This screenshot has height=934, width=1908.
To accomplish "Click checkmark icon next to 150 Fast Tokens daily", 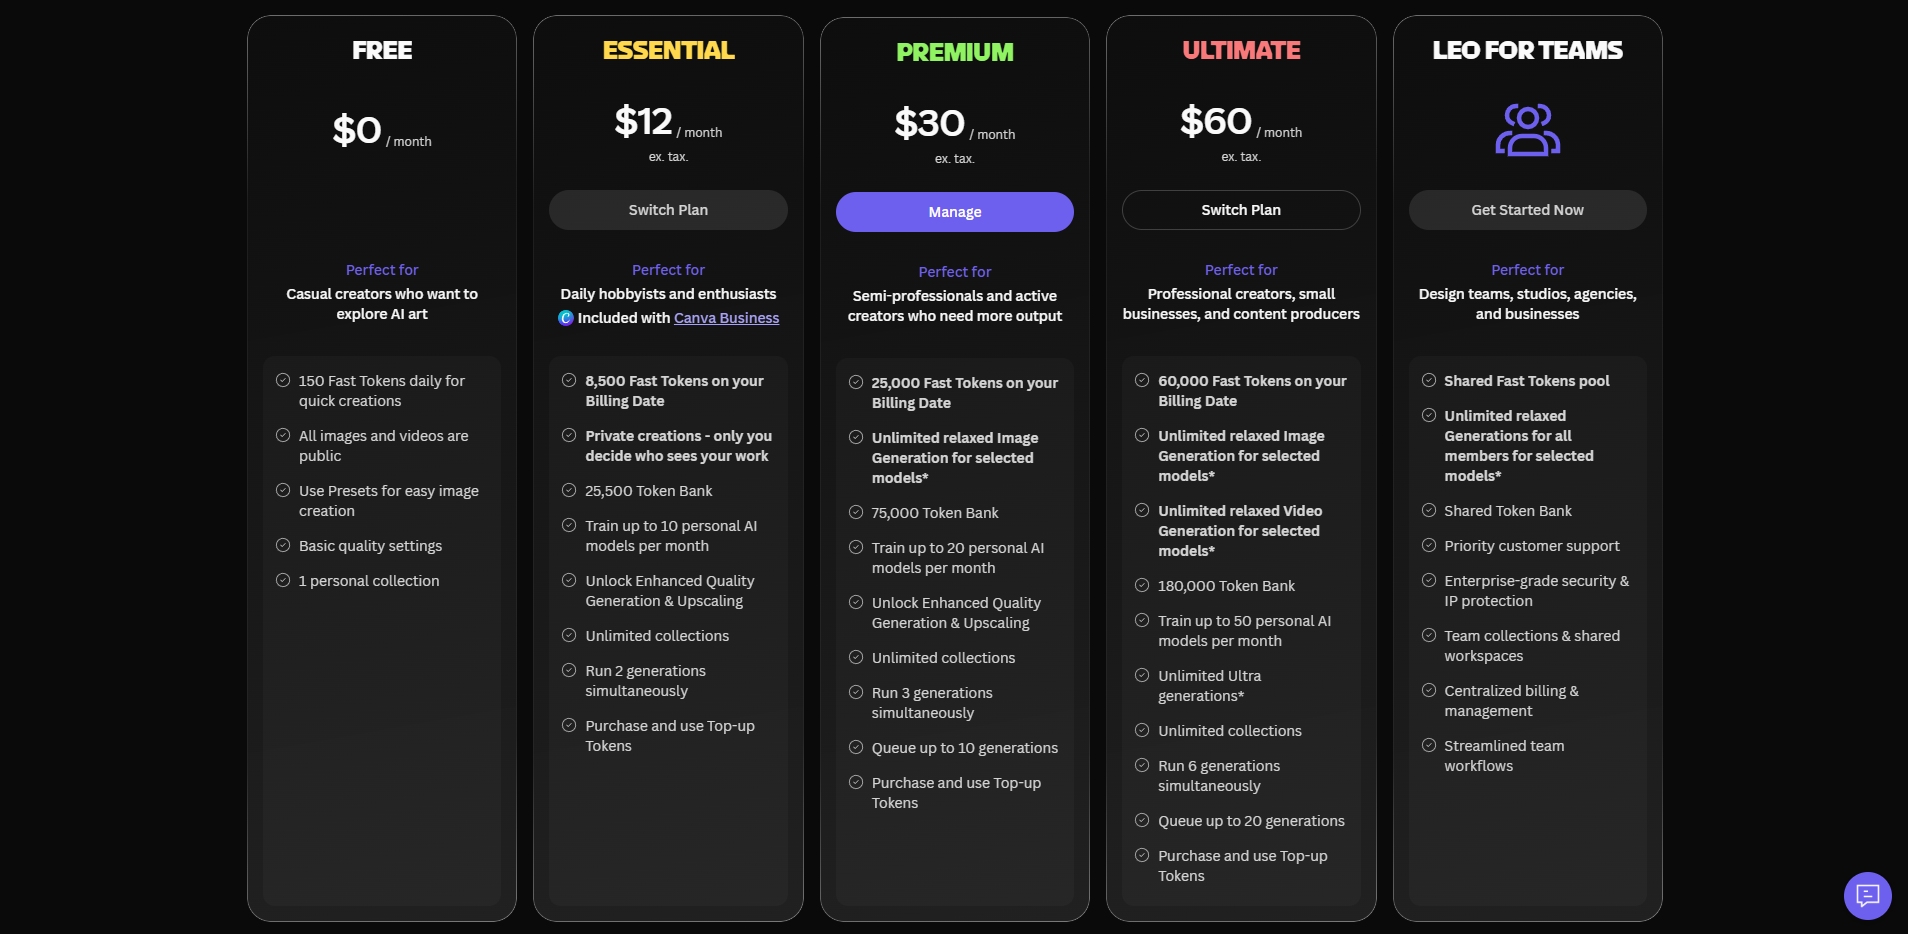I will [x=283, y=380].
